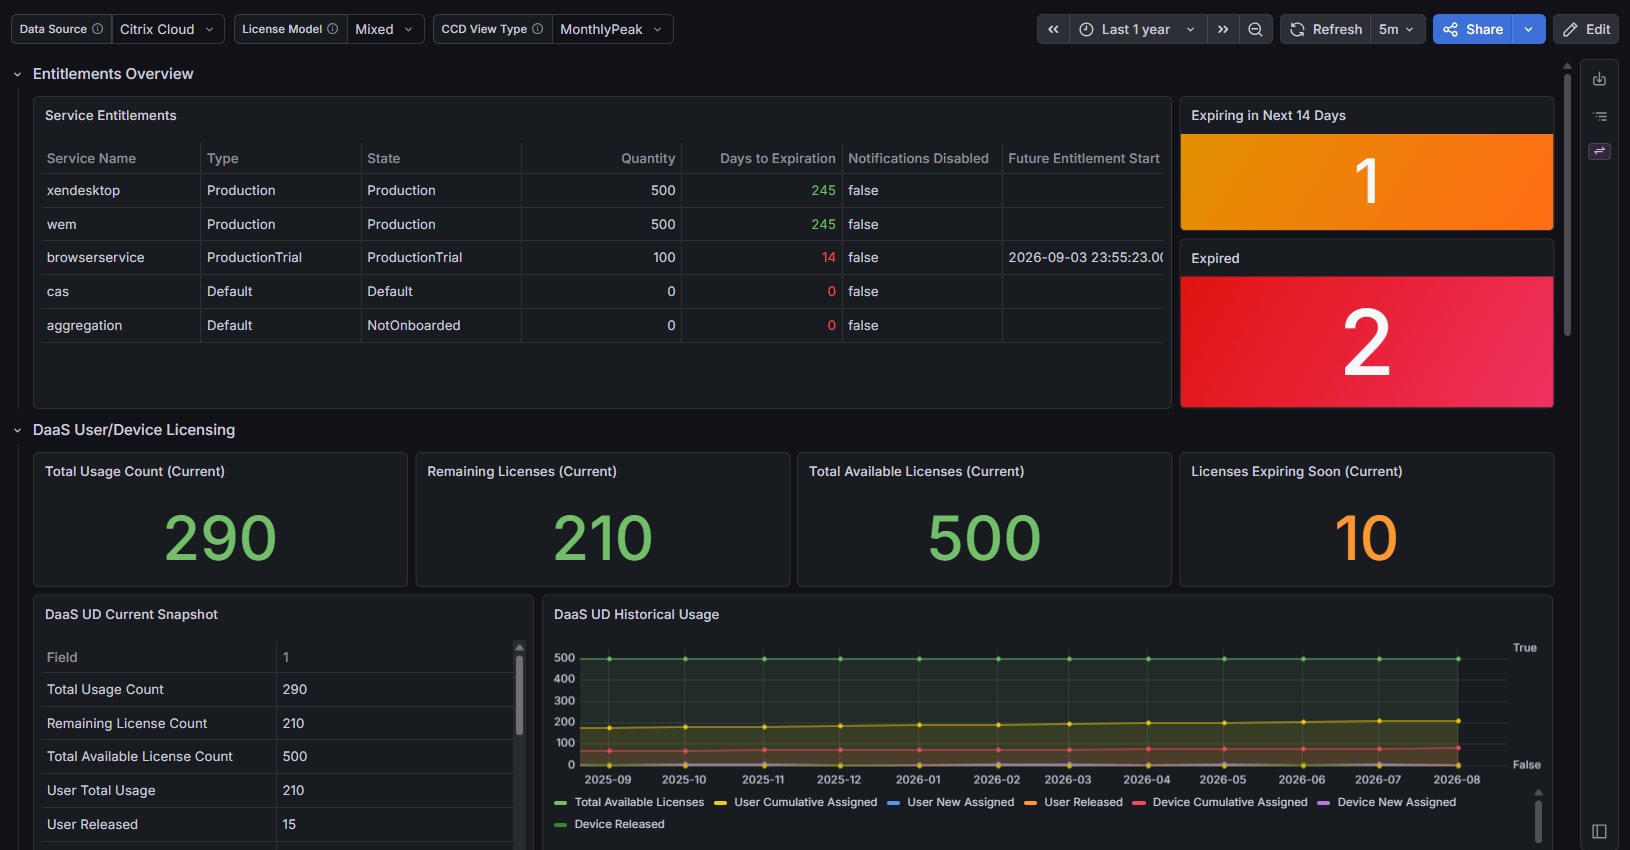1630x850 pixels.
Task: Open the CCD View Type info icon
Action: coord(537,29)
